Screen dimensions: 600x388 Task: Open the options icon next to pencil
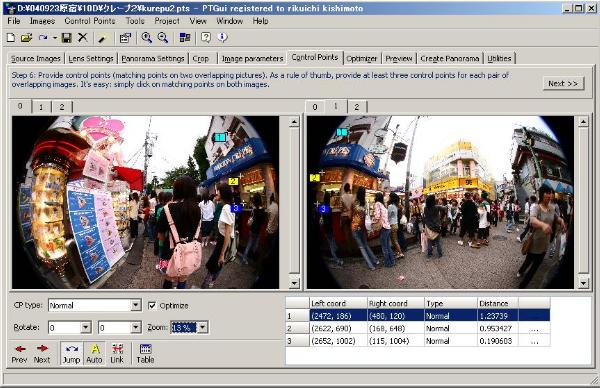126,37
